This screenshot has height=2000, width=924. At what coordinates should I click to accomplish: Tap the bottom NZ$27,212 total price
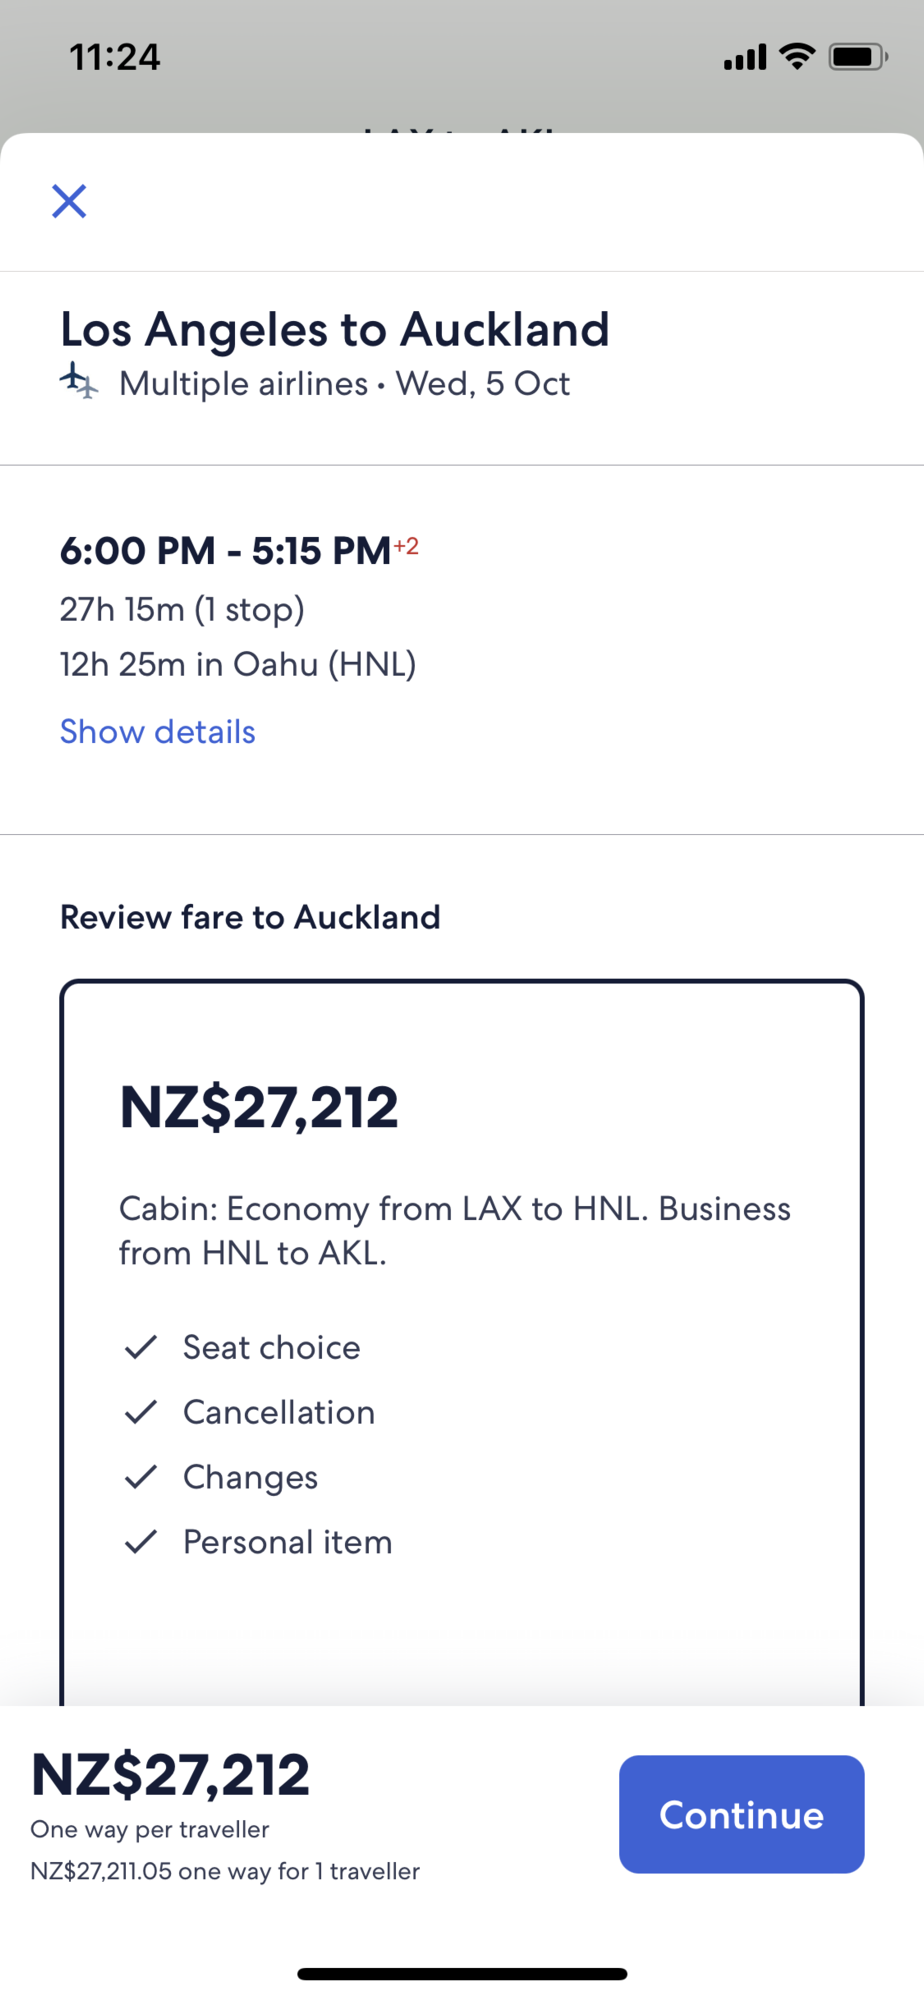point(171,1775)
